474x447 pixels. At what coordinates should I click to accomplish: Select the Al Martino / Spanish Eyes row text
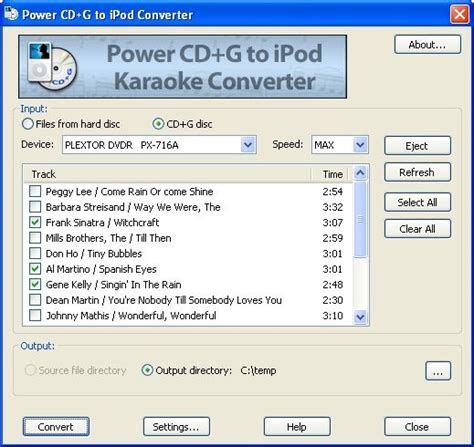click(x=101, y=269)
